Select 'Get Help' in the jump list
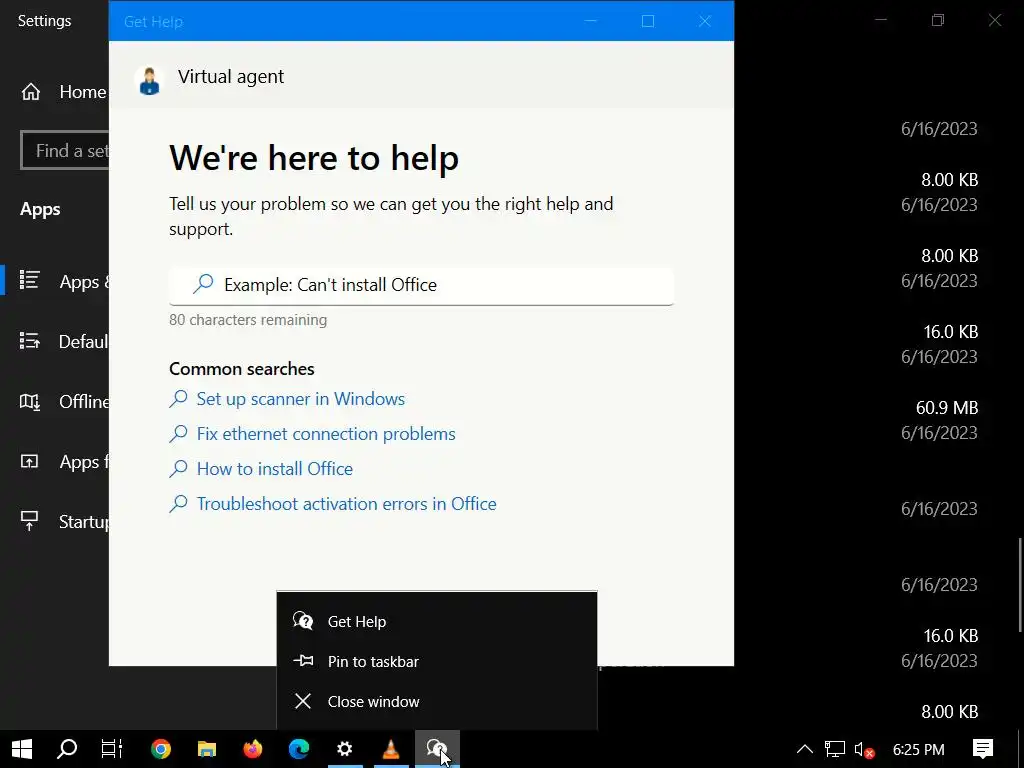Screen dimensions: 1024x768 click(437, 621)
